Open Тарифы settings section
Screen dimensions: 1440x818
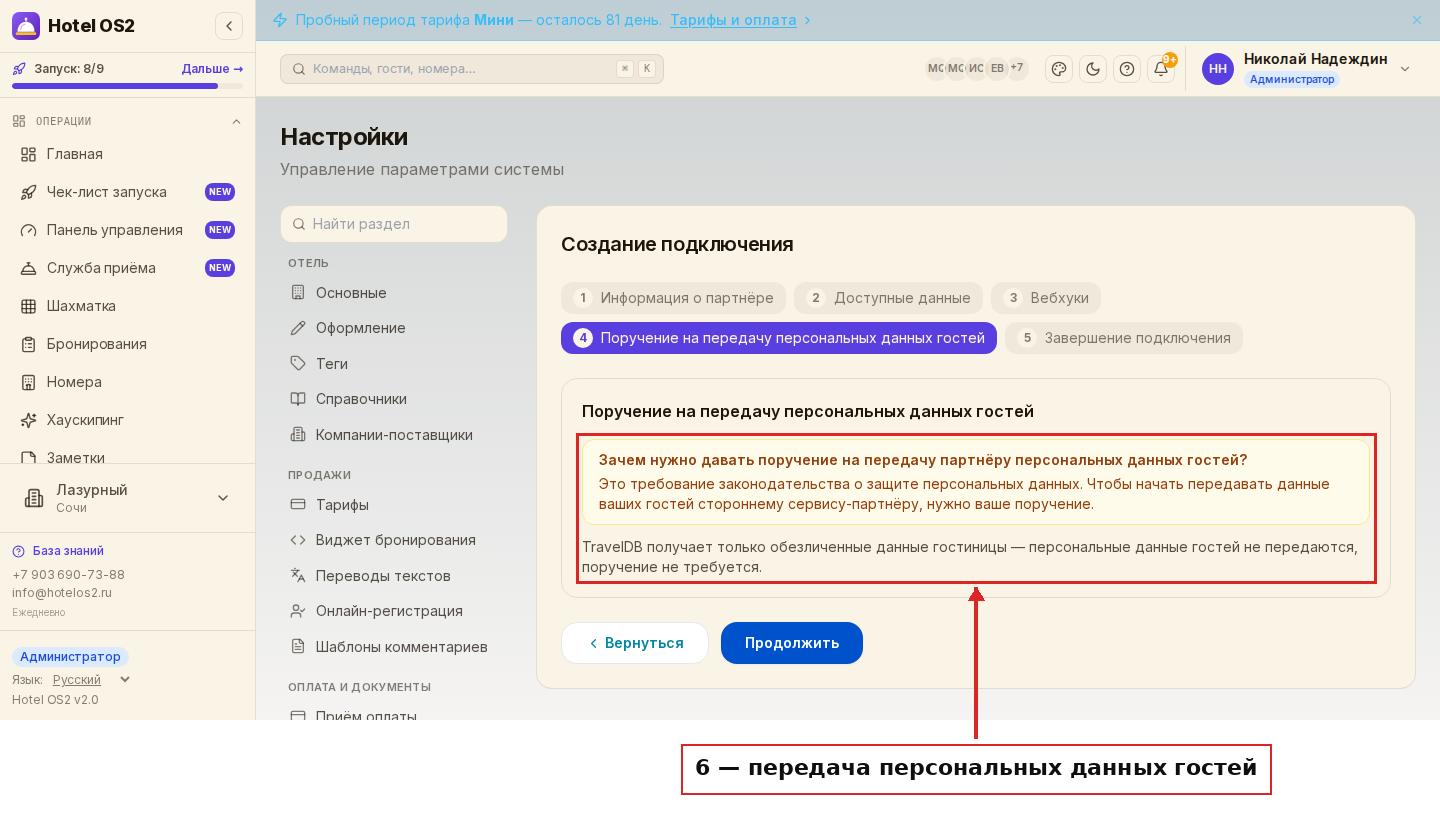(x=394, y=505)
